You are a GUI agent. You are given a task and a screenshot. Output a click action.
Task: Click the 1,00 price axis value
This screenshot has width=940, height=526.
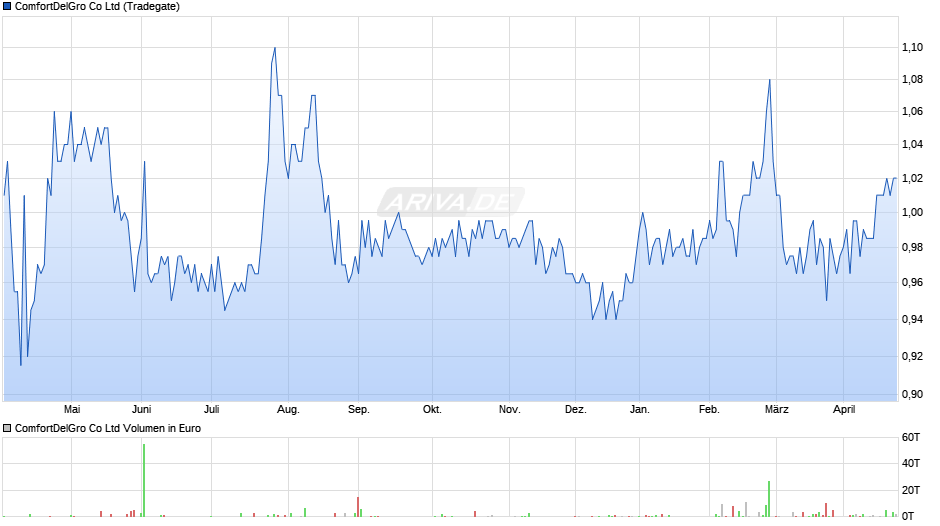point(912,212)
